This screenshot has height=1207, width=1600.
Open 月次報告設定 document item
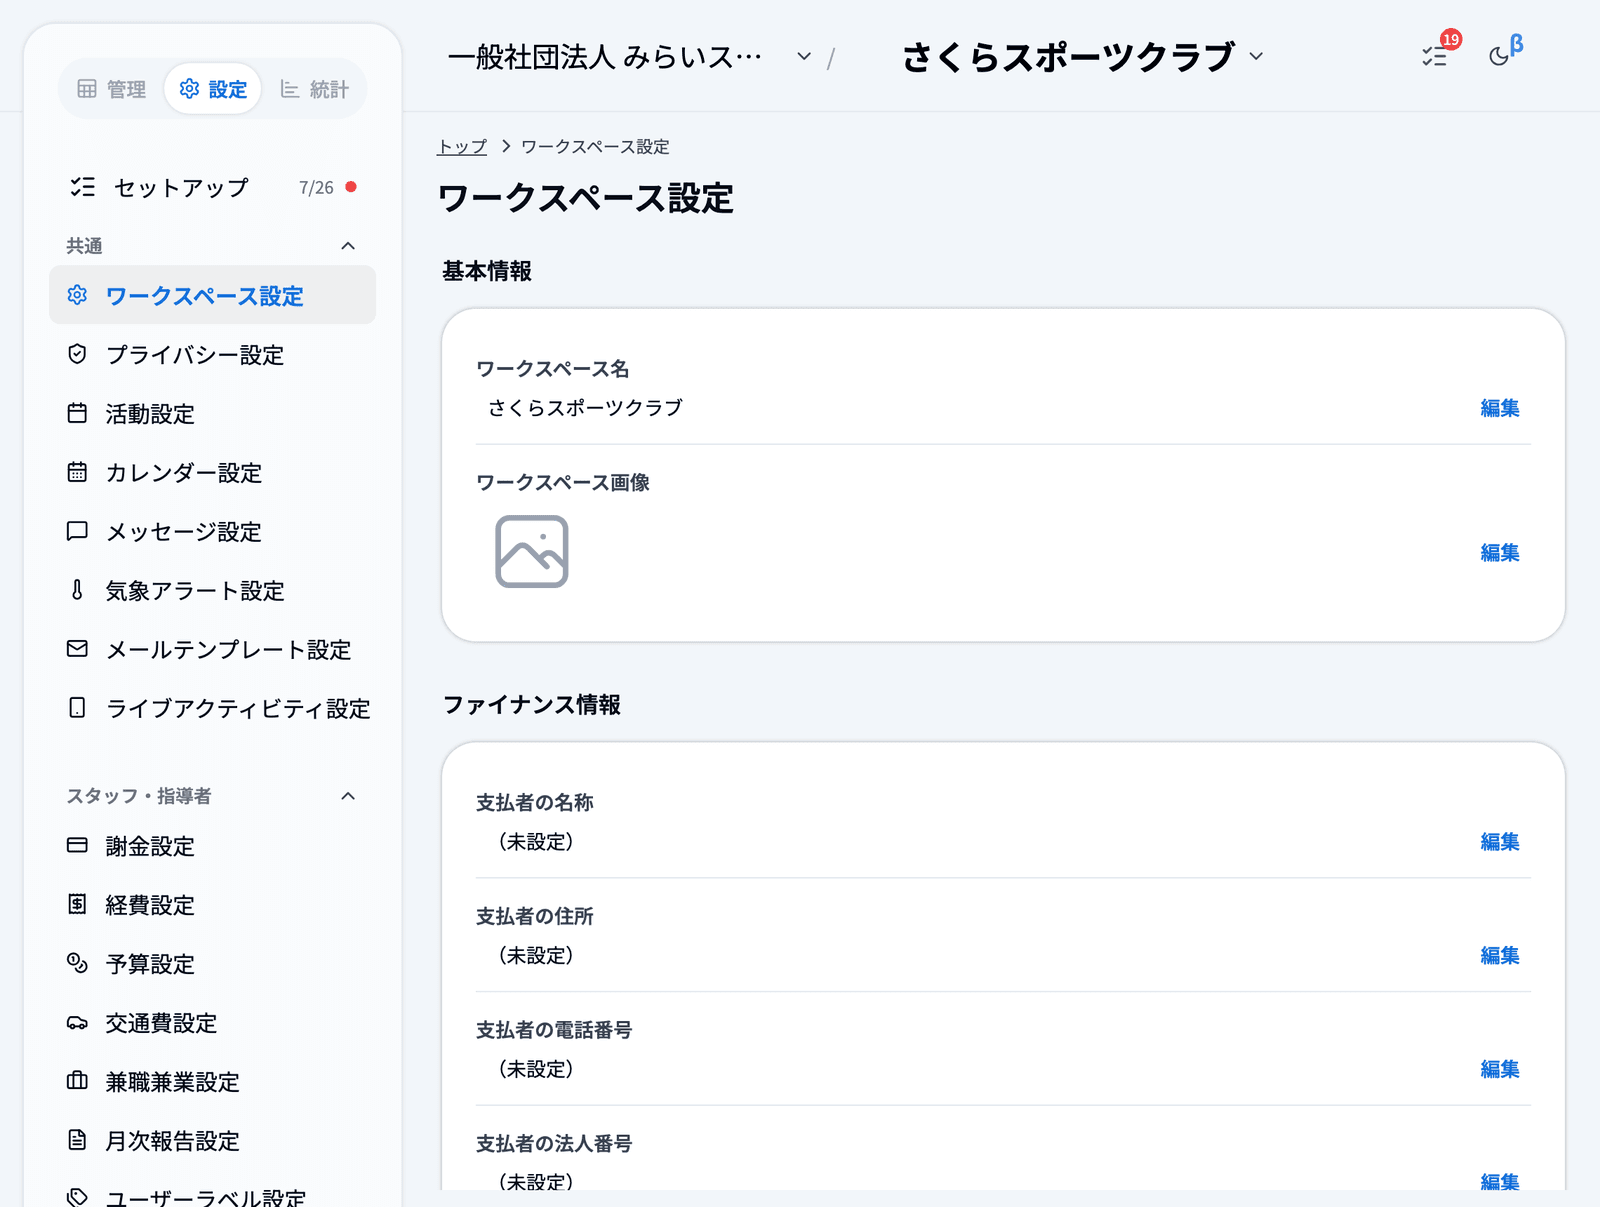[x=212, y=1141]
